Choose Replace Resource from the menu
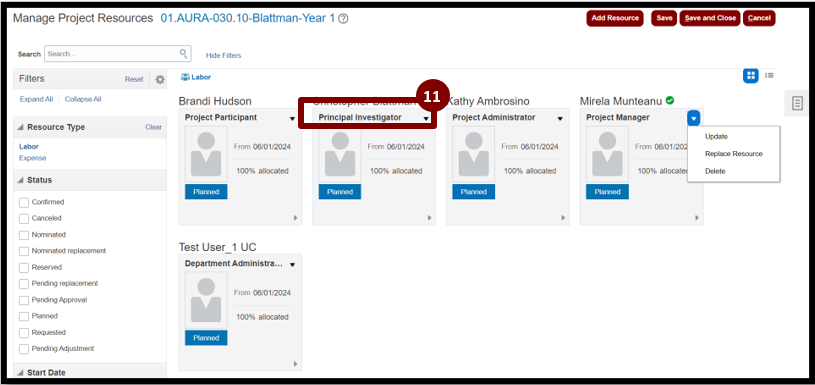Image resolution: width=815 pixels, height=385 pixels. tap(733, 154)
